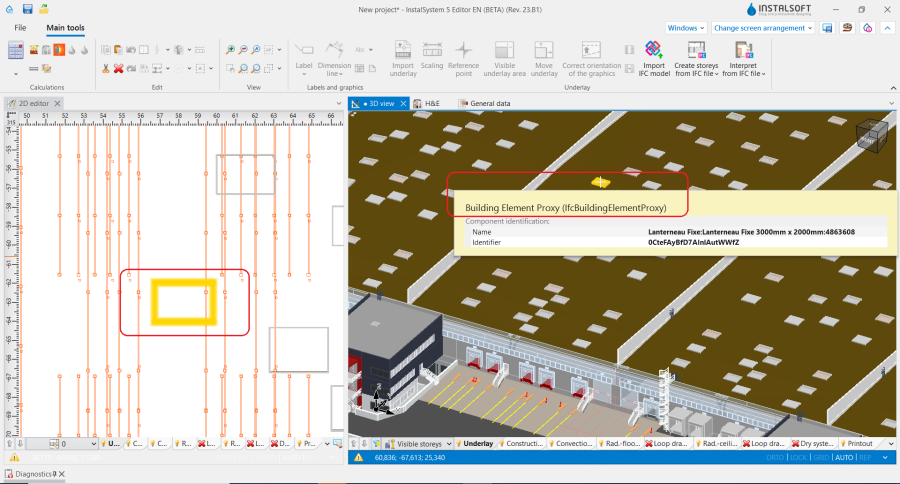Viewport: 900px width, 484px height.
Task: Click the highlighted orange heat calculation icon
Action: point(59,50)
